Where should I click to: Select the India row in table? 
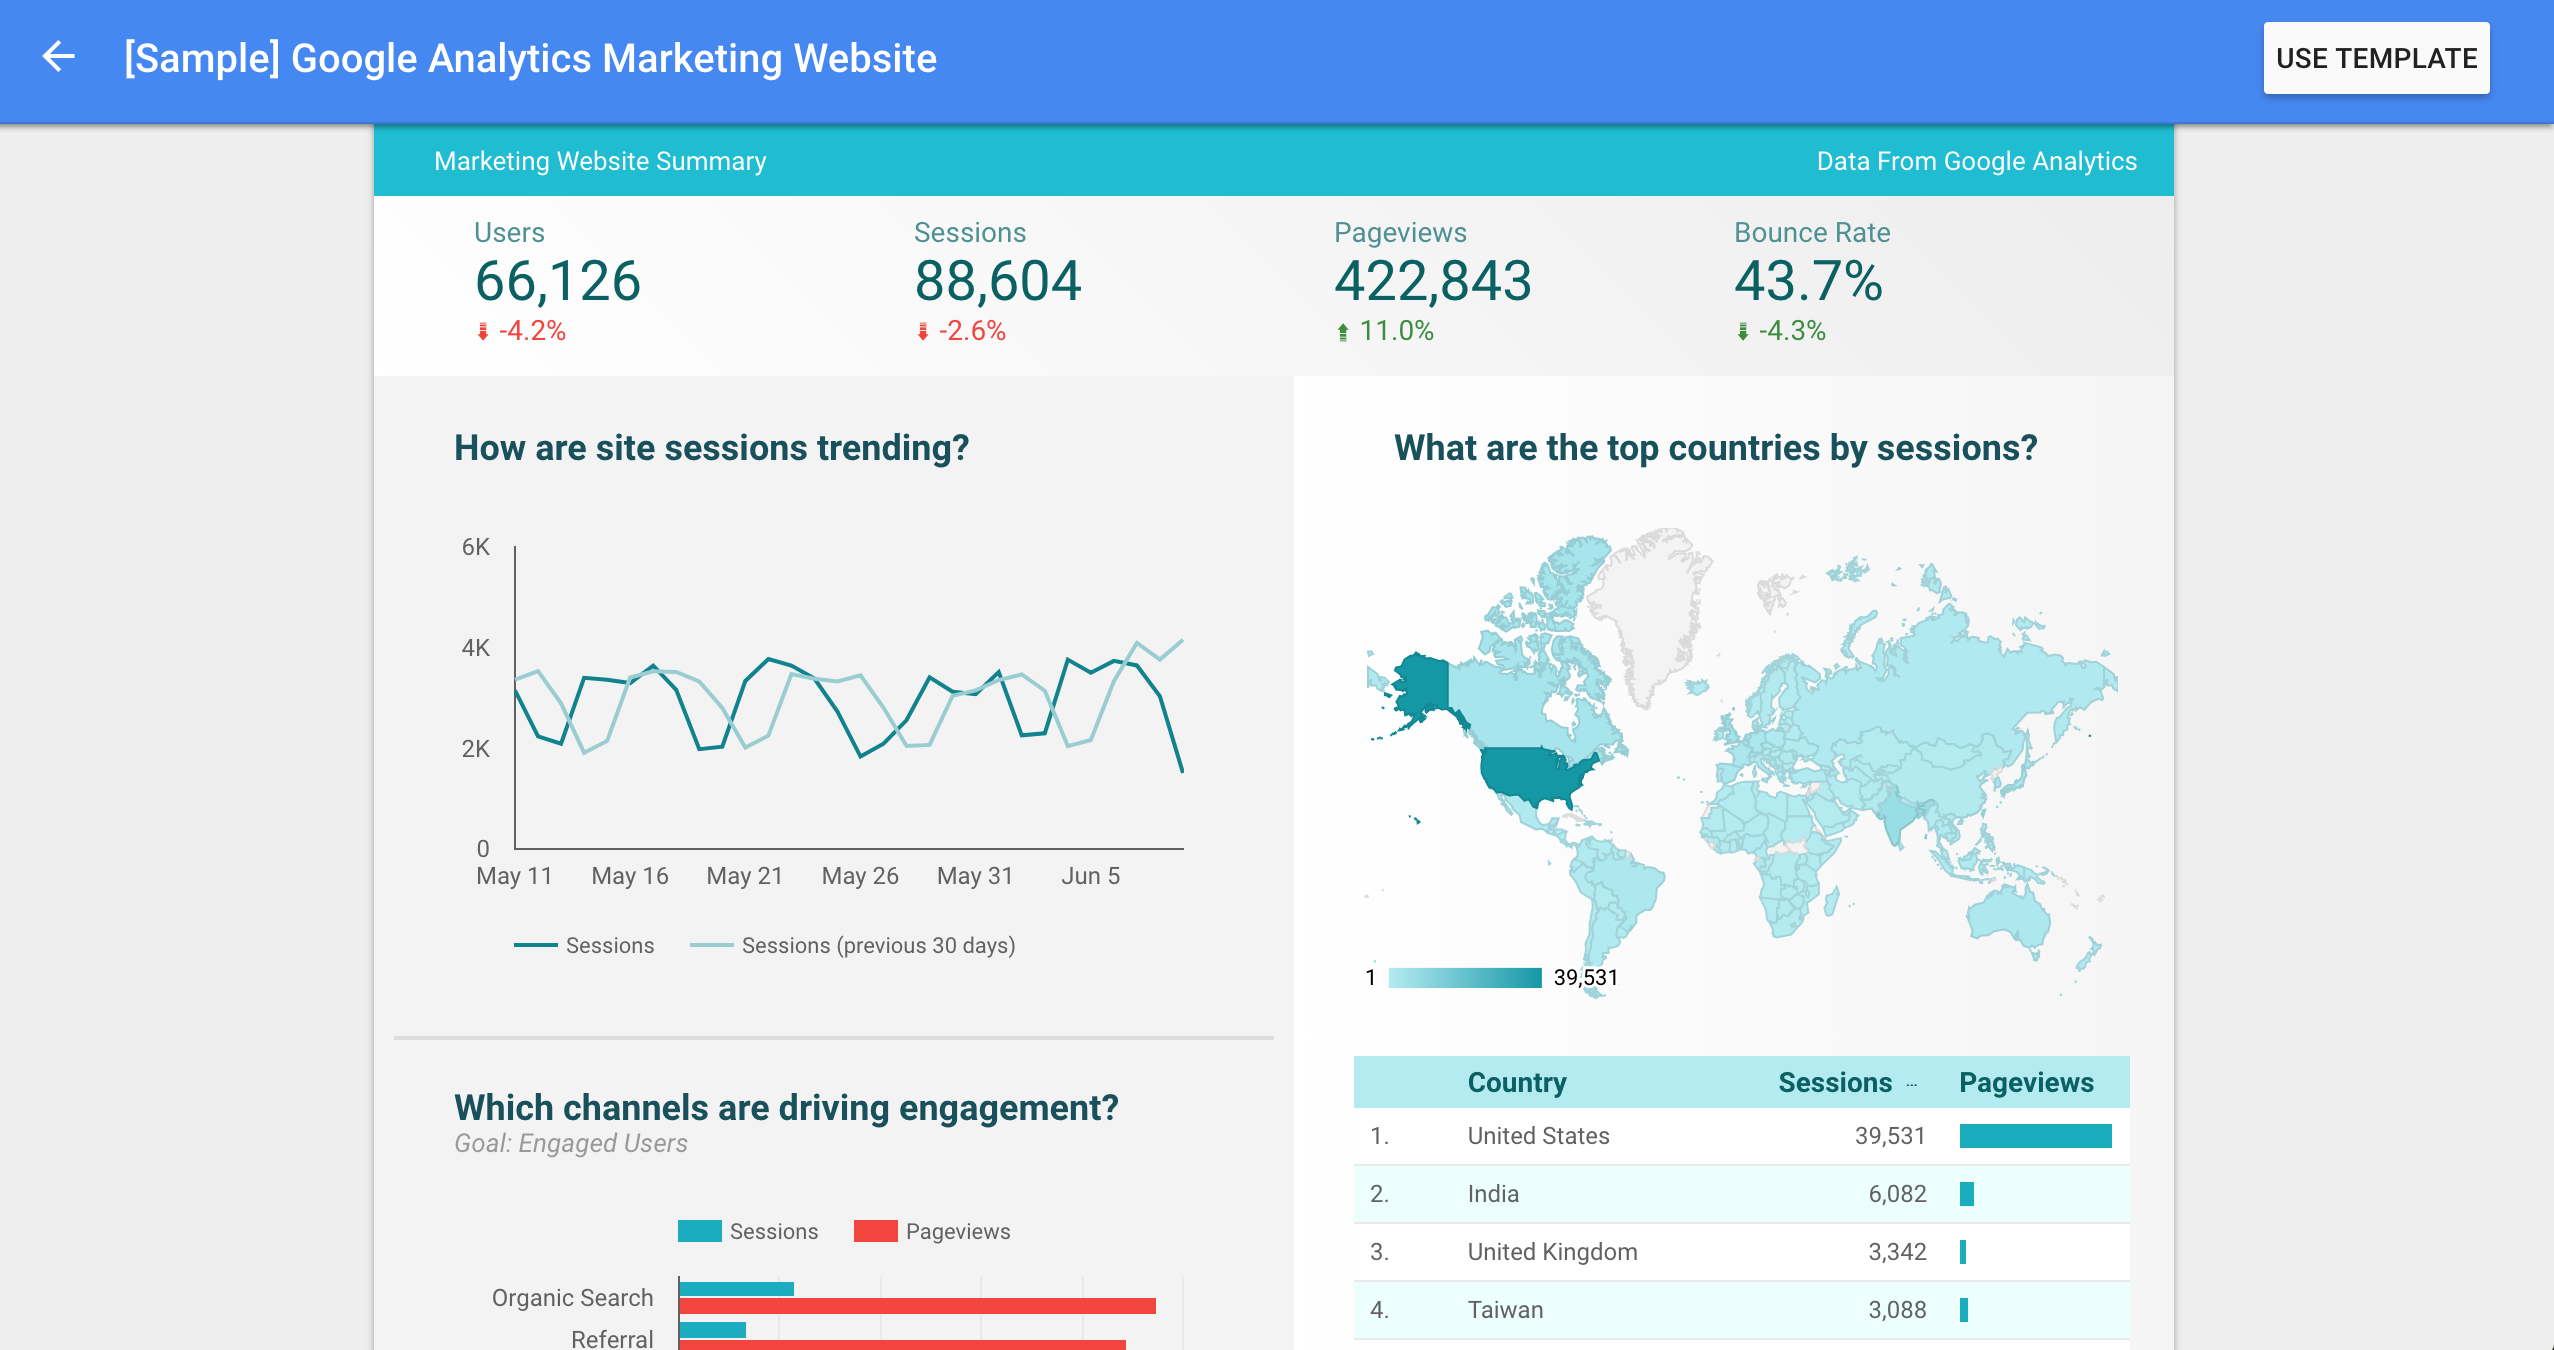pyautogui.click(x=1741, y=1194)
